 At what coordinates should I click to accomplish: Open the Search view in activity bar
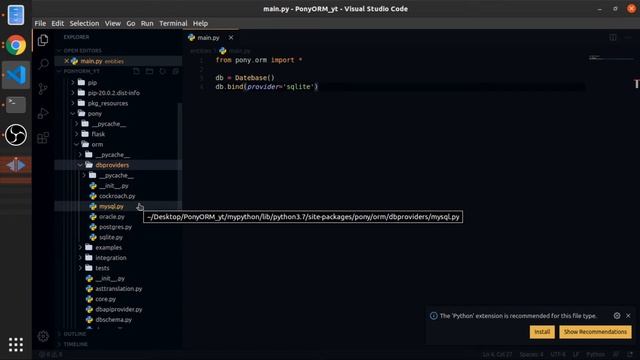(x=43, y=64)
